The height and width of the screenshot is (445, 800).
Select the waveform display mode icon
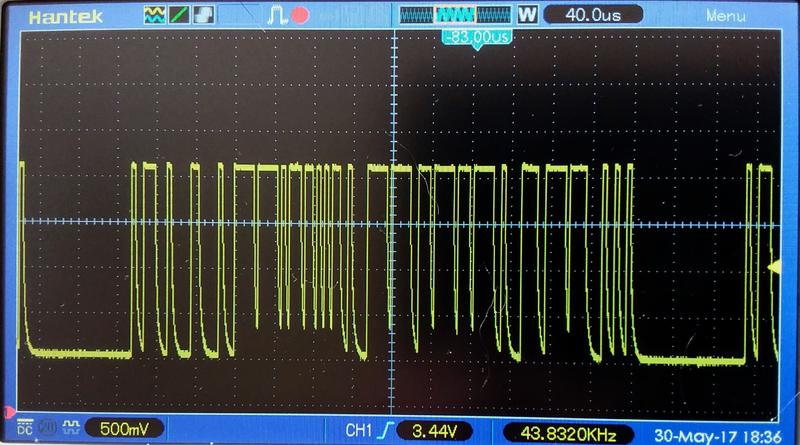(x=154, y=15)
